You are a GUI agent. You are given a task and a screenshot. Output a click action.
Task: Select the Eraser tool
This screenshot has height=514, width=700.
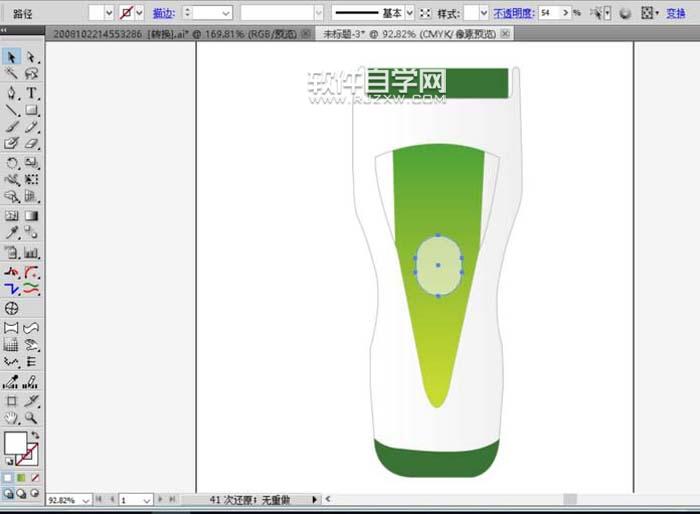(x=31, y=144)
